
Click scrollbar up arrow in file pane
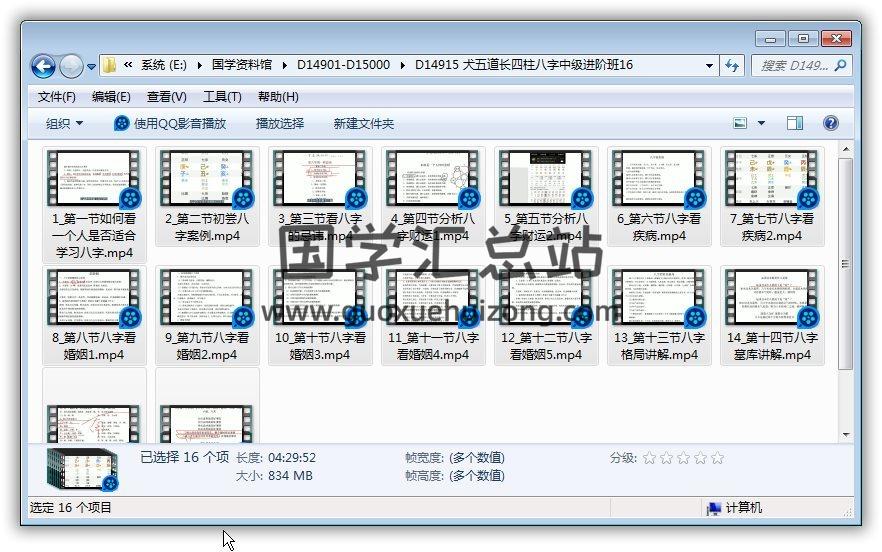(x=845, y=150)
